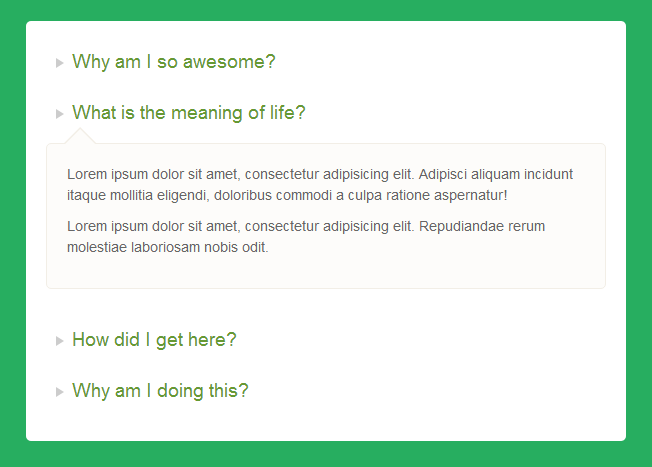The width and height of the screenshot is (652, 467).
Task: Click the word 'Repudiandae' in the answer
Action: pyautogui.click(x=461, y=226)
